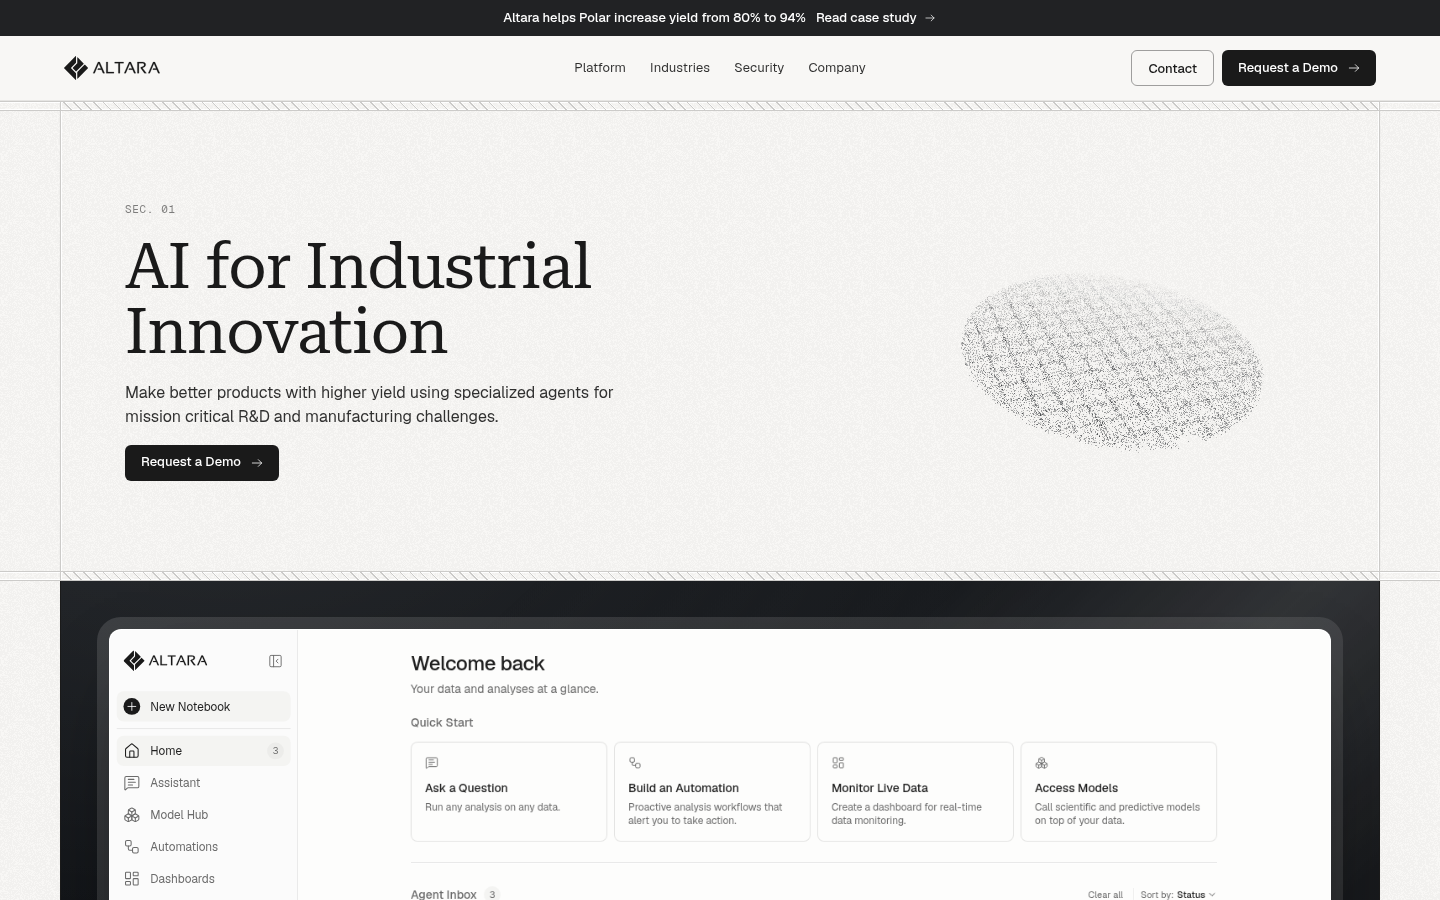Select Assistant in the app sidebar
Image resolution: width=1440 pixels, height=900 pixels.
click(x=203, y=783)
